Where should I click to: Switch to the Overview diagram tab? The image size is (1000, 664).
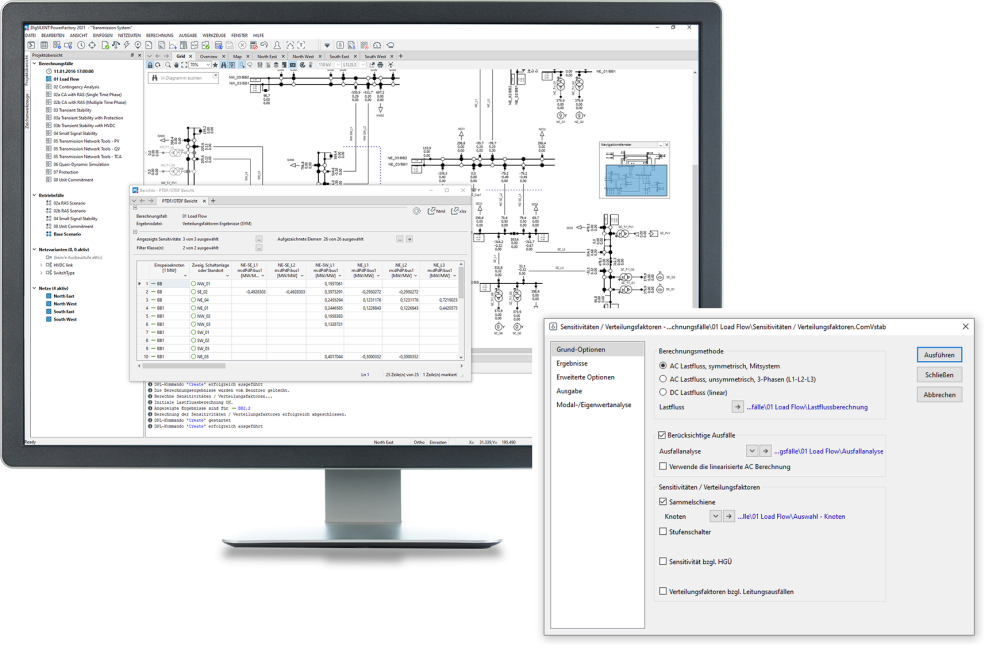pyautogui.click(x=209, y=56)
